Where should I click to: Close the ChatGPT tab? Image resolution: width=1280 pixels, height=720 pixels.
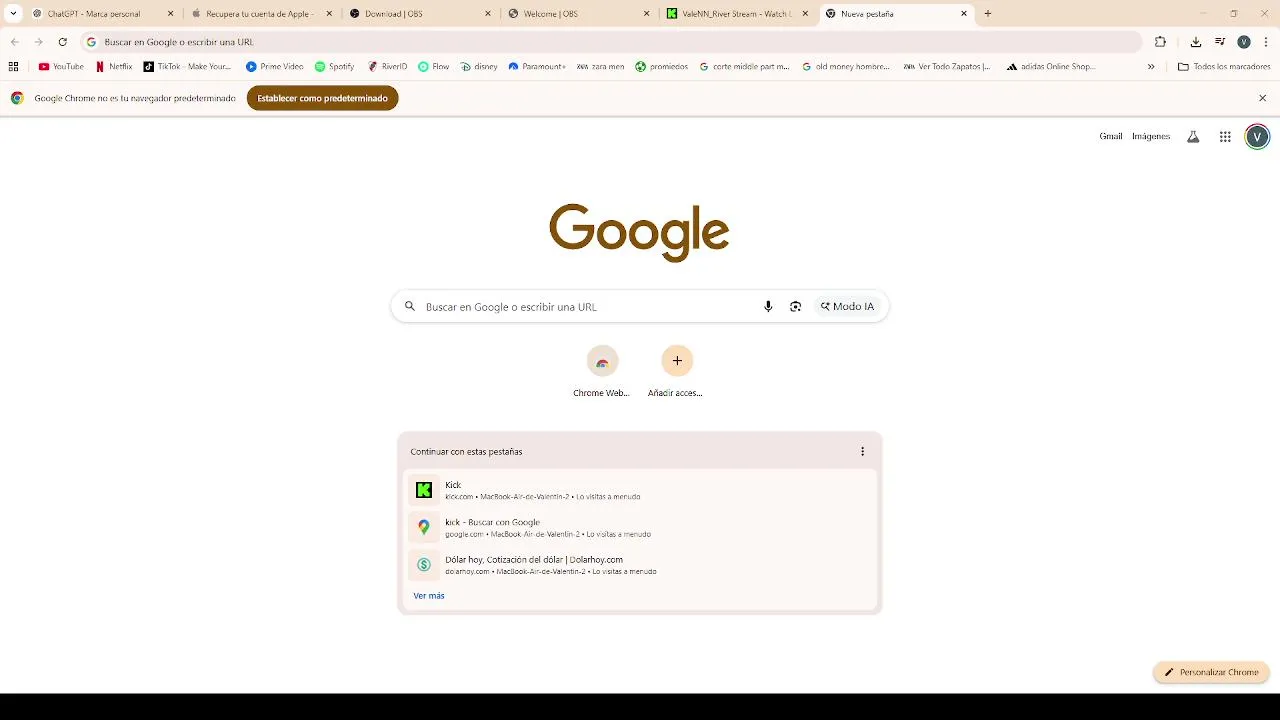pyautogui.click(x=170, y=14)
